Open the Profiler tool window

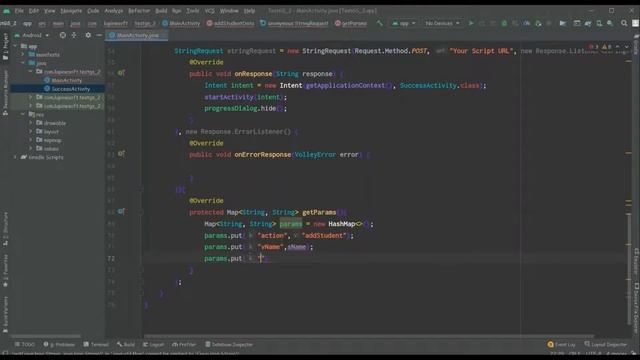[184, 344]
